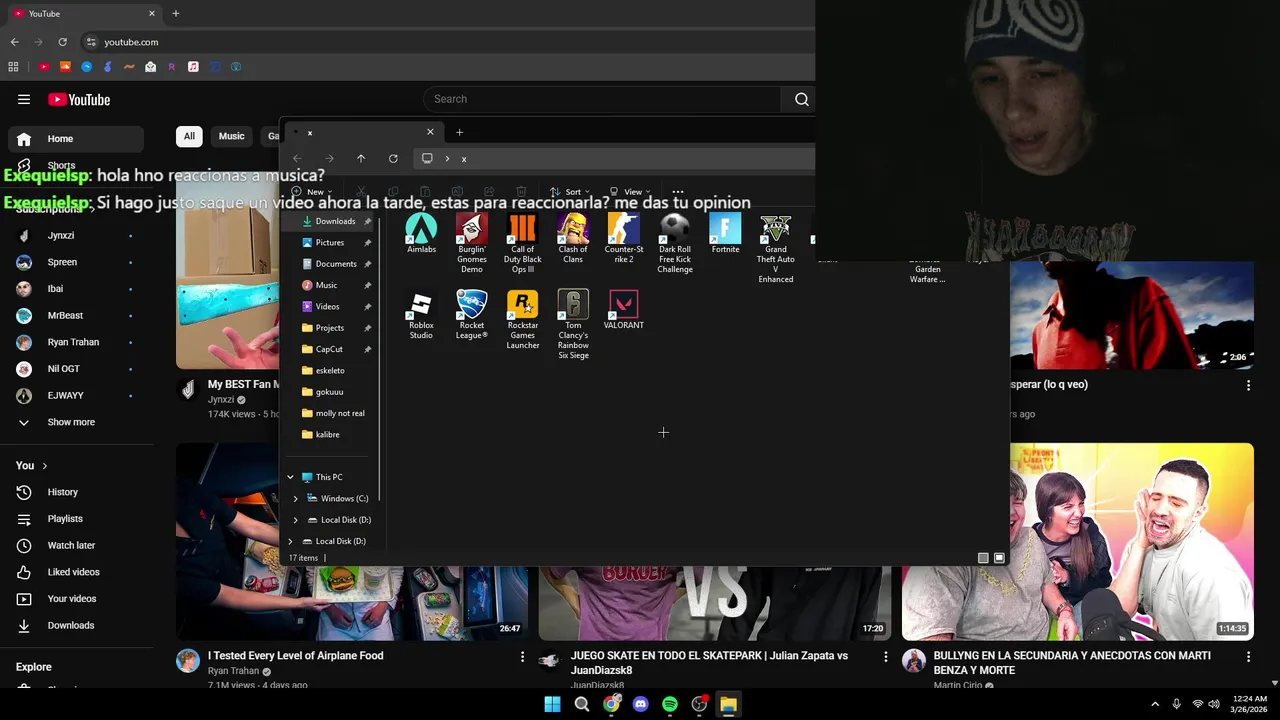Go up one folder level in Explorer
Screen dimensions: 1280x720
[x=361, y=158]
